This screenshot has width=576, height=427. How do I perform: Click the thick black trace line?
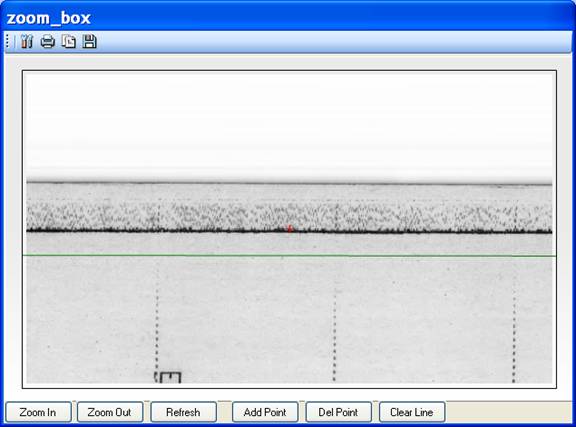289,231
